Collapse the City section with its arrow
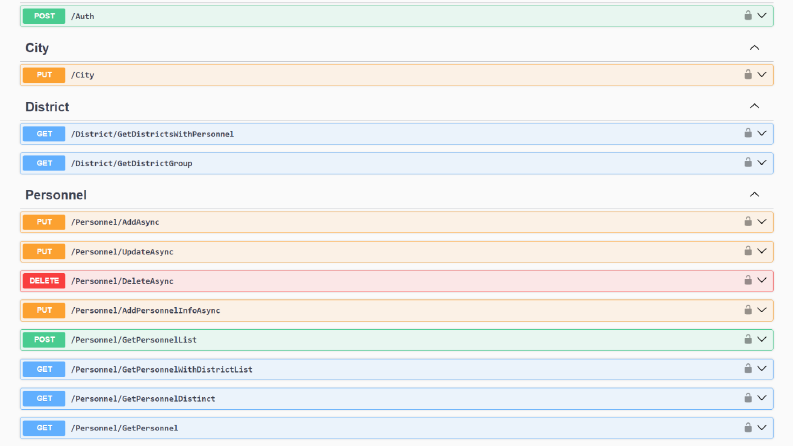This screenshot has height=446, width=793. click(x=755, y=48)
